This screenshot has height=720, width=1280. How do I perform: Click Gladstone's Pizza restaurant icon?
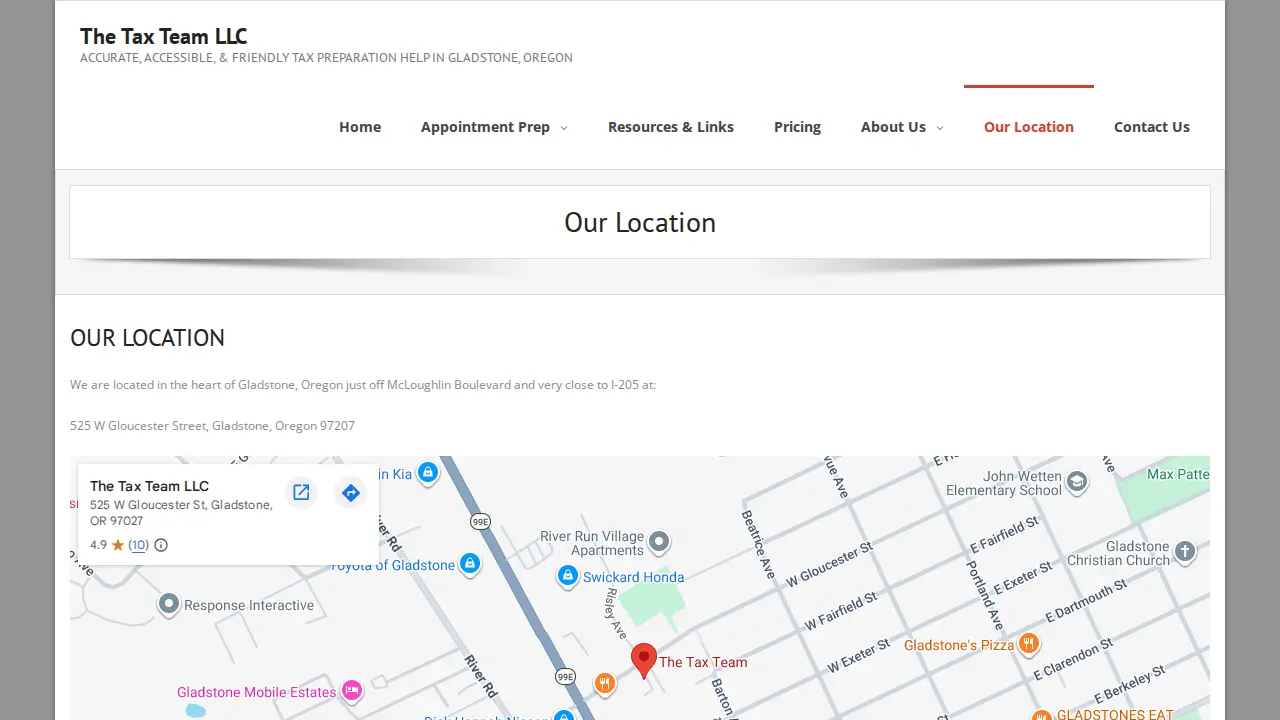pyautogui.click(x=1028, y=644)
